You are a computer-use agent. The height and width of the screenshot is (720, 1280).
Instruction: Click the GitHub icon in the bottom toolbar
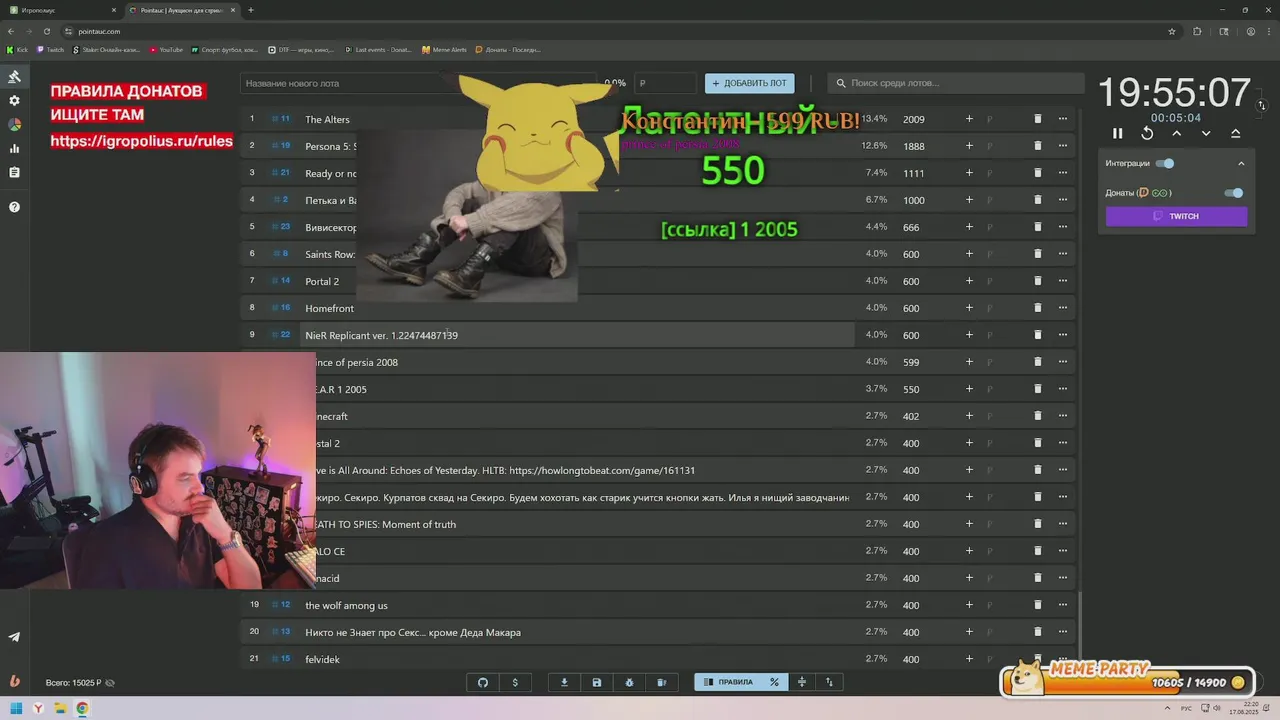(x=483, y=682)
